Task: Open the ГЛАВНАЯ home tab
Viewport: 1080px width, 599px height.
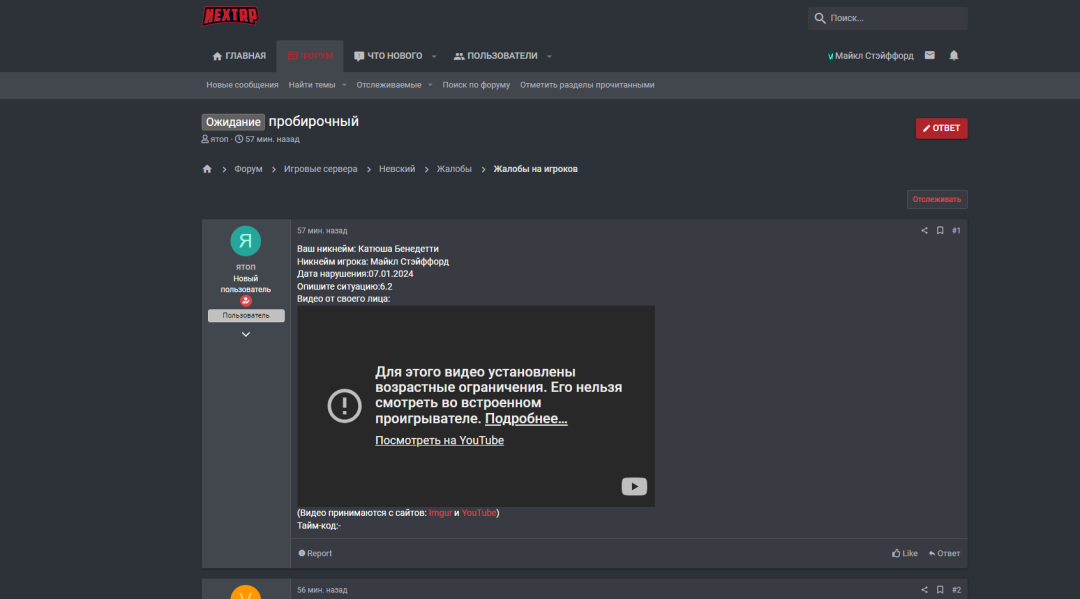Action: click(239, 56)
